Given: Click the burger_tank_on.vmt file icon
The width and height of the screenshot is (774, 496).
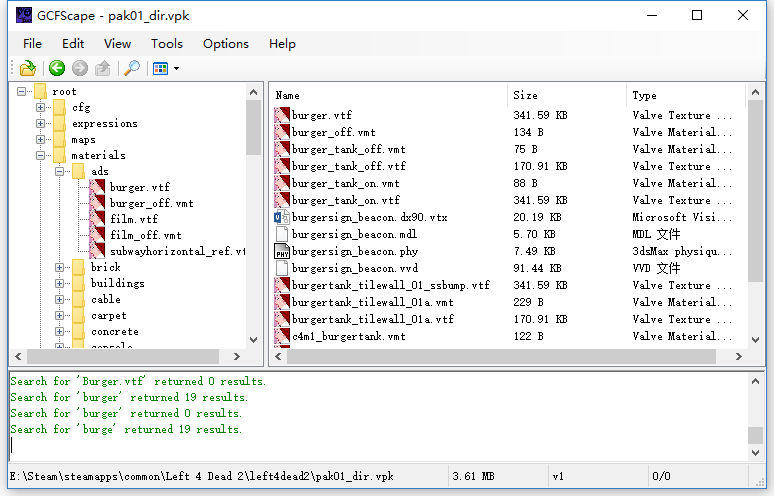Looking at the screenshot, I should [282, 183].
